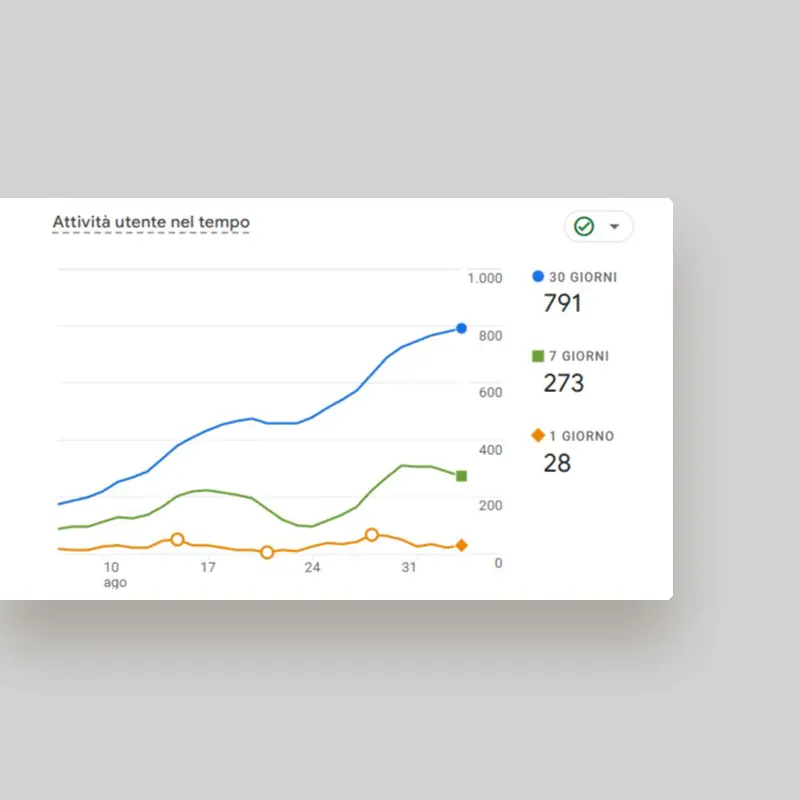Viewport: 800px width, 800px height.
Task: Click the blue circle 30 GIORNI legend icon
Action: pos(539,277)
